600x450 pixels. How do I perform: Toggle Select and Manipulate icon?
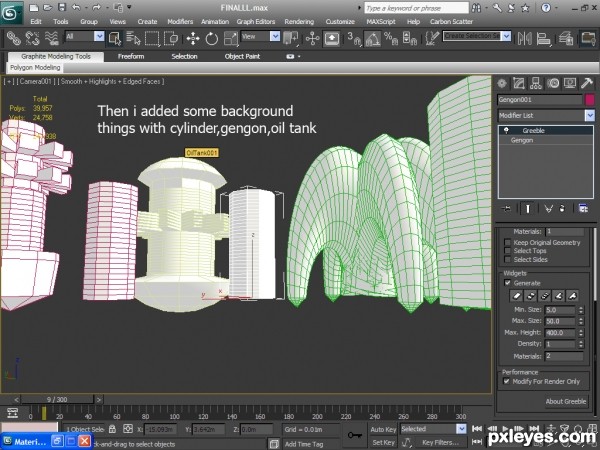[x=313, y=38]
